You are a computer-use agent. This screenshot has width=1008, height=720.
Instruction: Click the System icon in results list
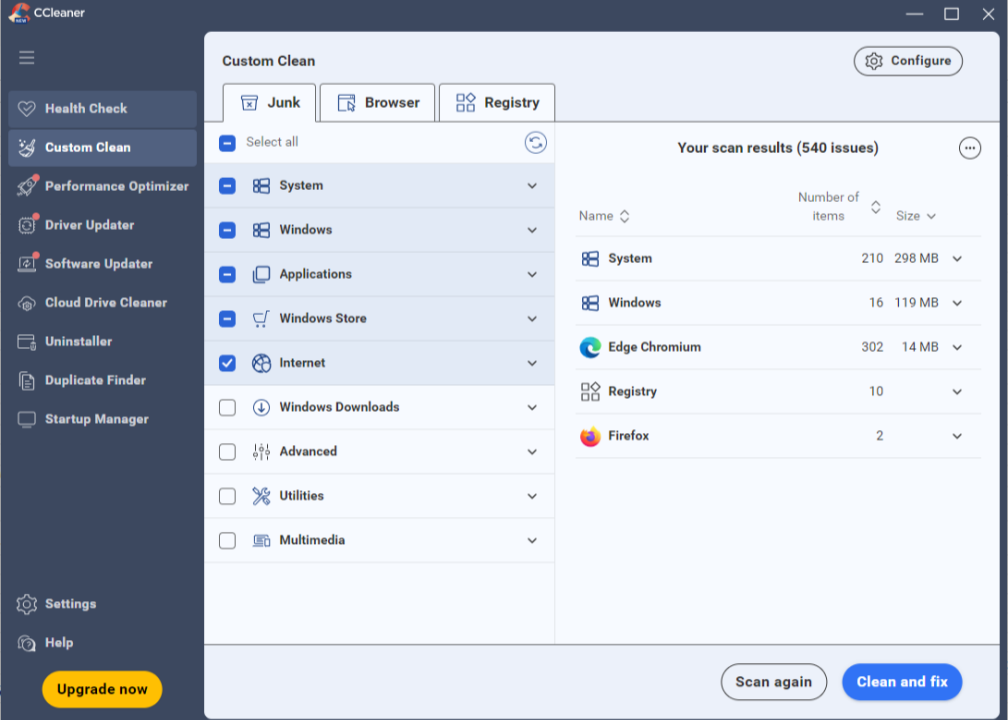pos(590,258)
